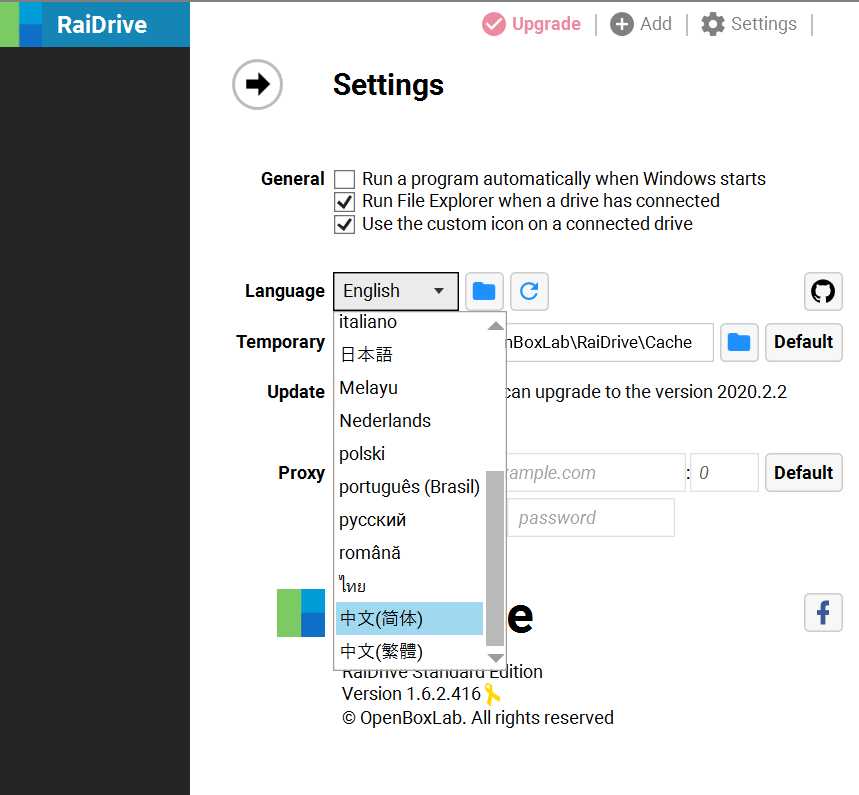Click the Temporary cache path field
The height and width of the screenshot is (795, 859).
(x=610, y=342)
